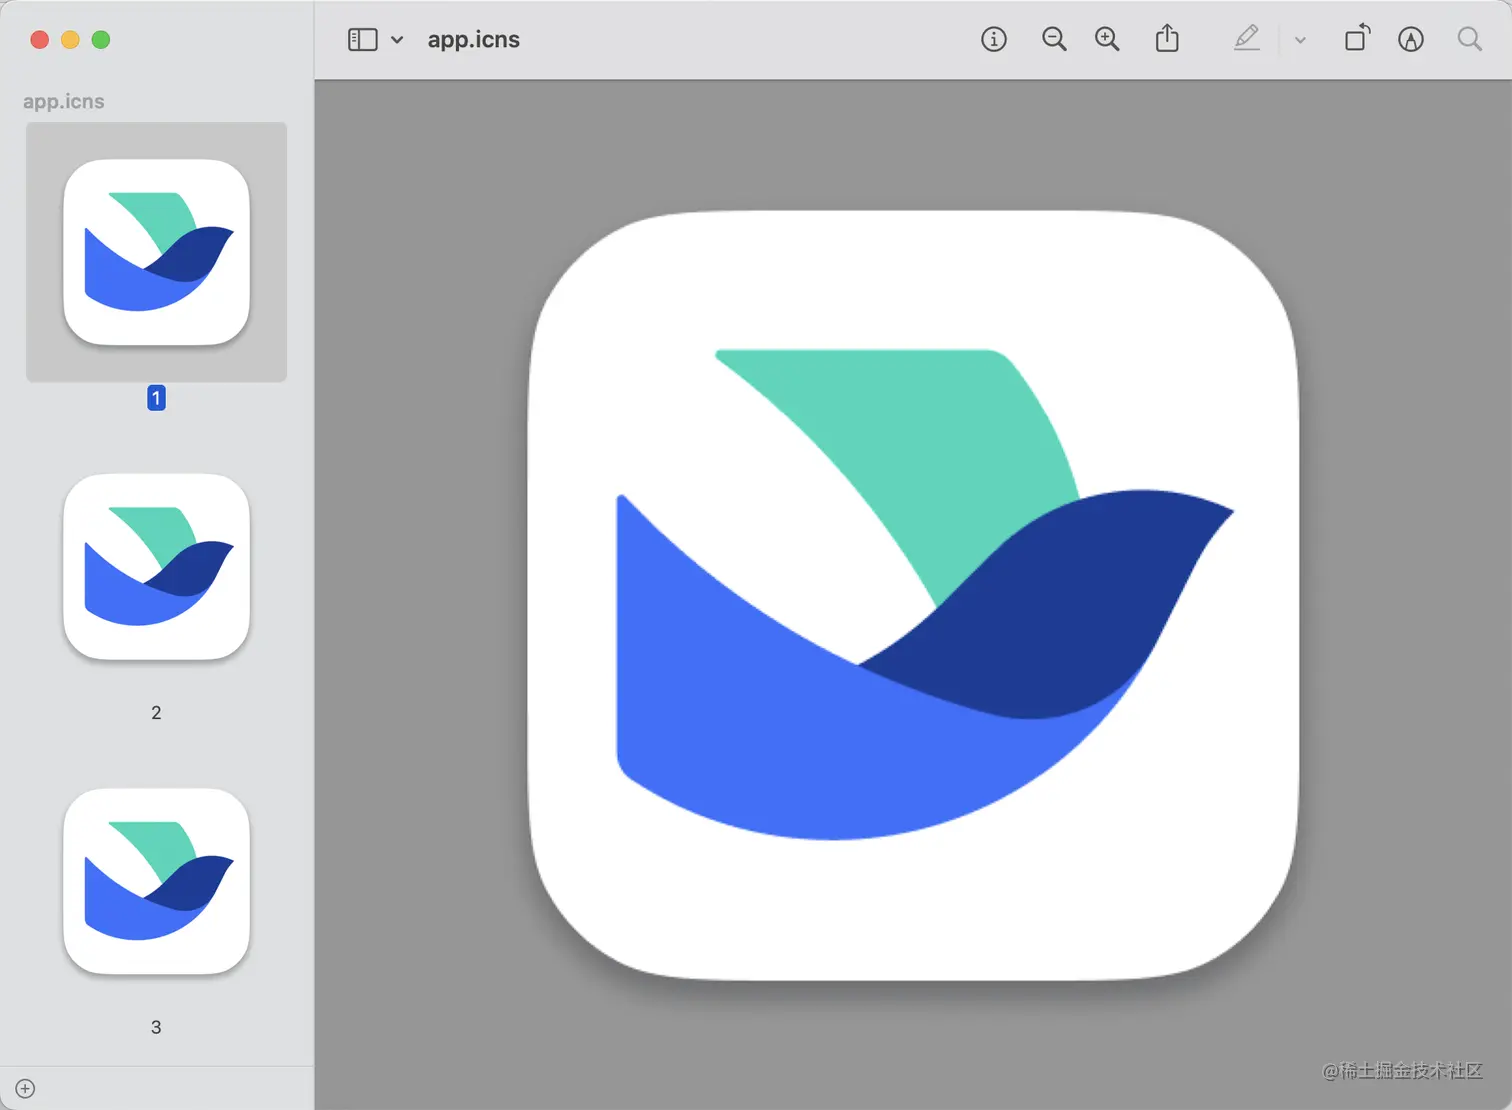Viewport: 1512px width, 1110px height.
Task: Show the Markup toolbar
Action: 1410,39
